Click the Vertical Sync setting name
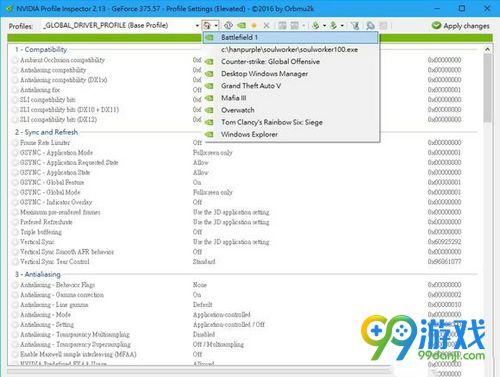Screen dimensions: 500x377 coord(37,242)
